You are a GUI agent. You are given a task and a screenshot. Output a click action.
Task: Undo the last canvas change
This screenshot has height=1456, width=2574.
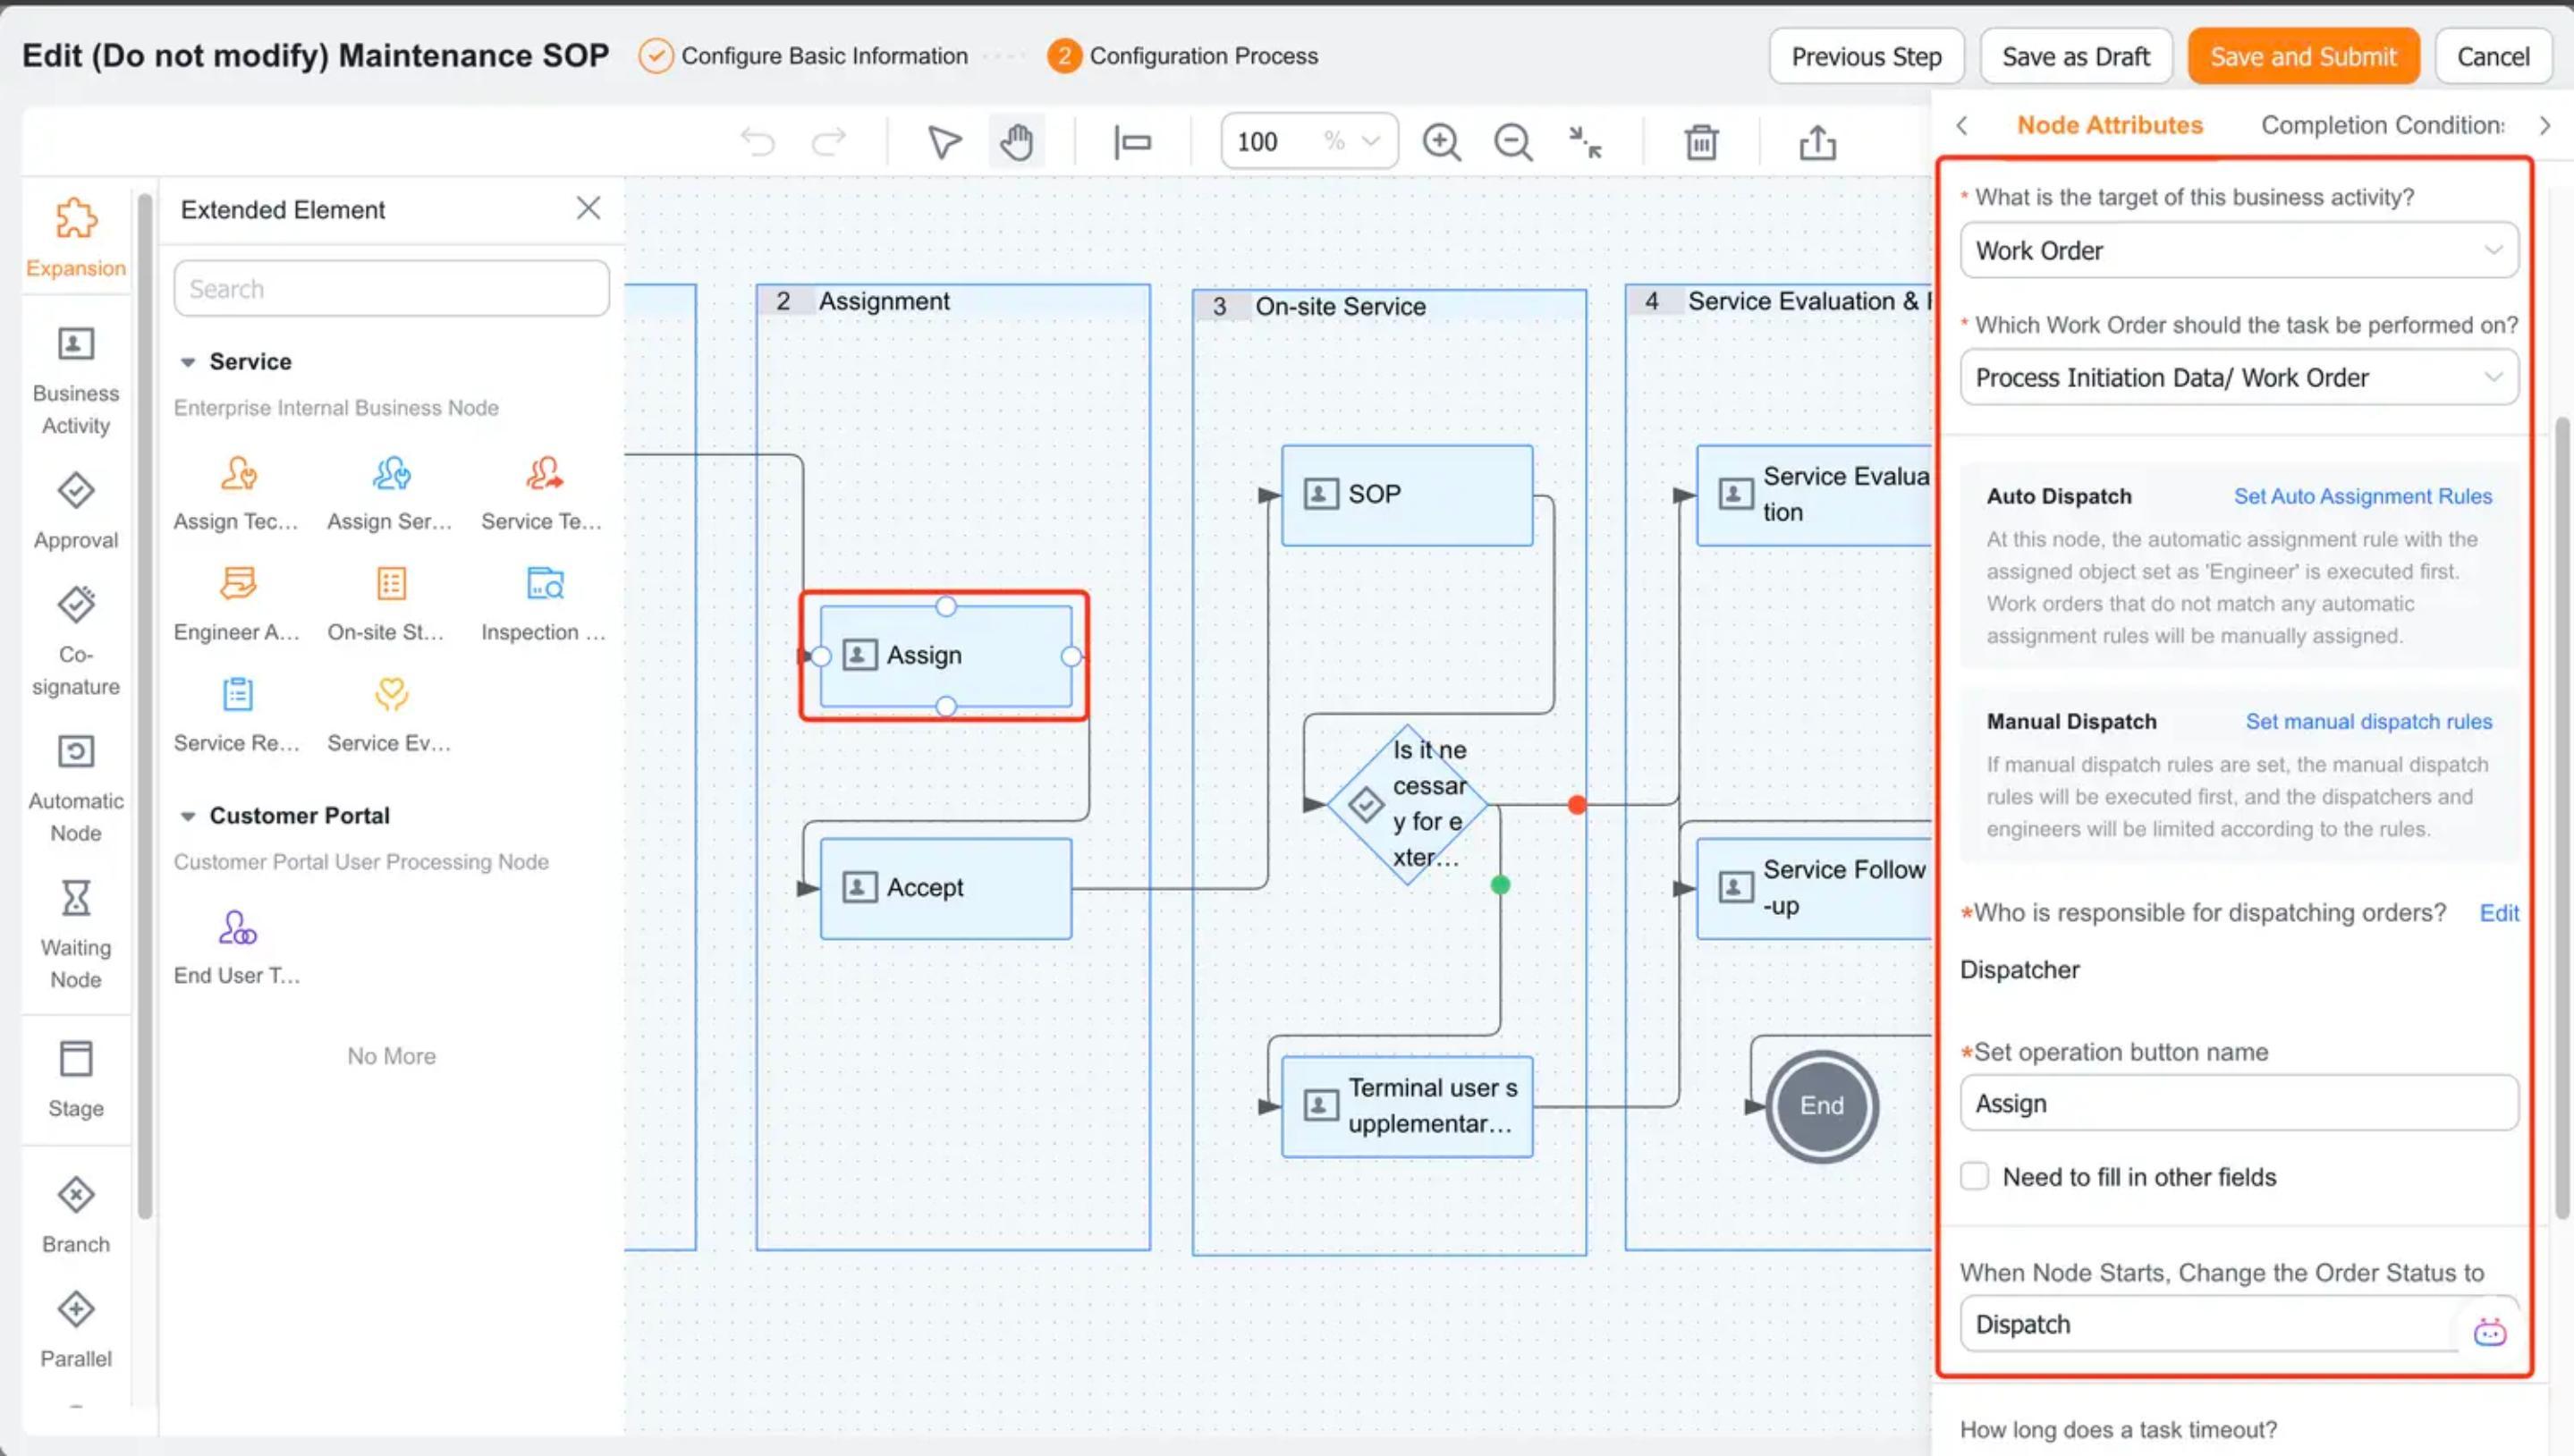tap(758, 142)
